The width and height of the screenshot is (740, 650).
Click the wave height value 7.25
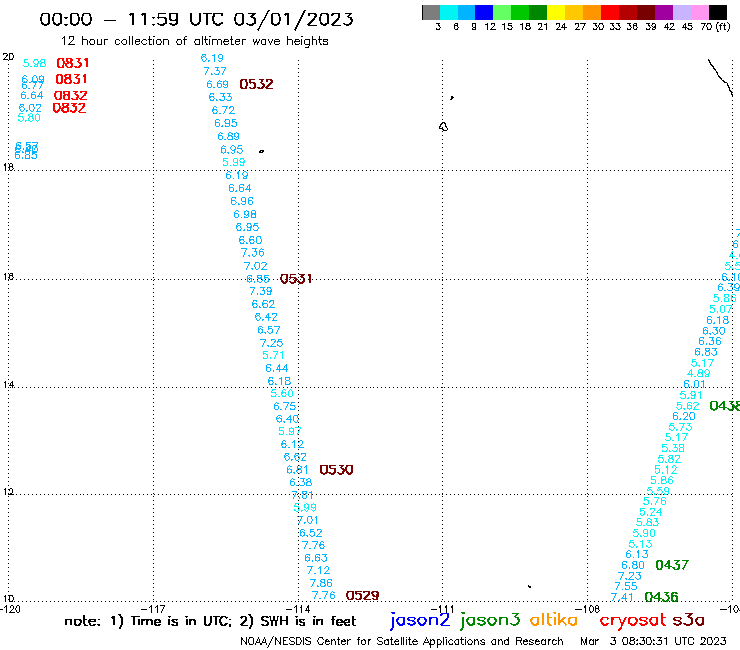(x=271, y=343)
